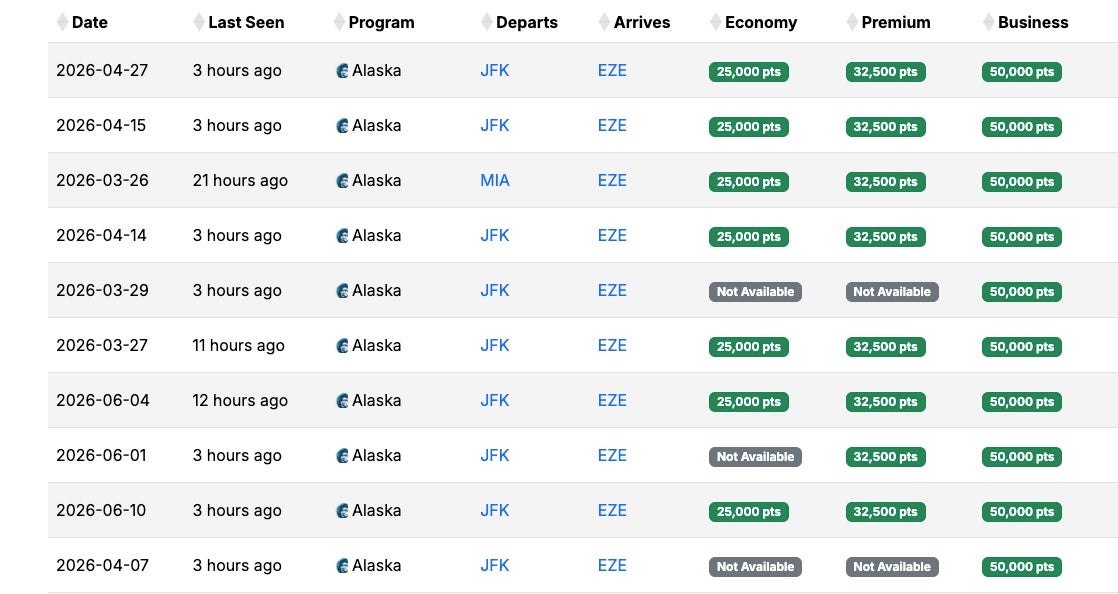Click the 2026-06-04 date row
Viewport: 1118px width, 594px height.
coord(102,401)
